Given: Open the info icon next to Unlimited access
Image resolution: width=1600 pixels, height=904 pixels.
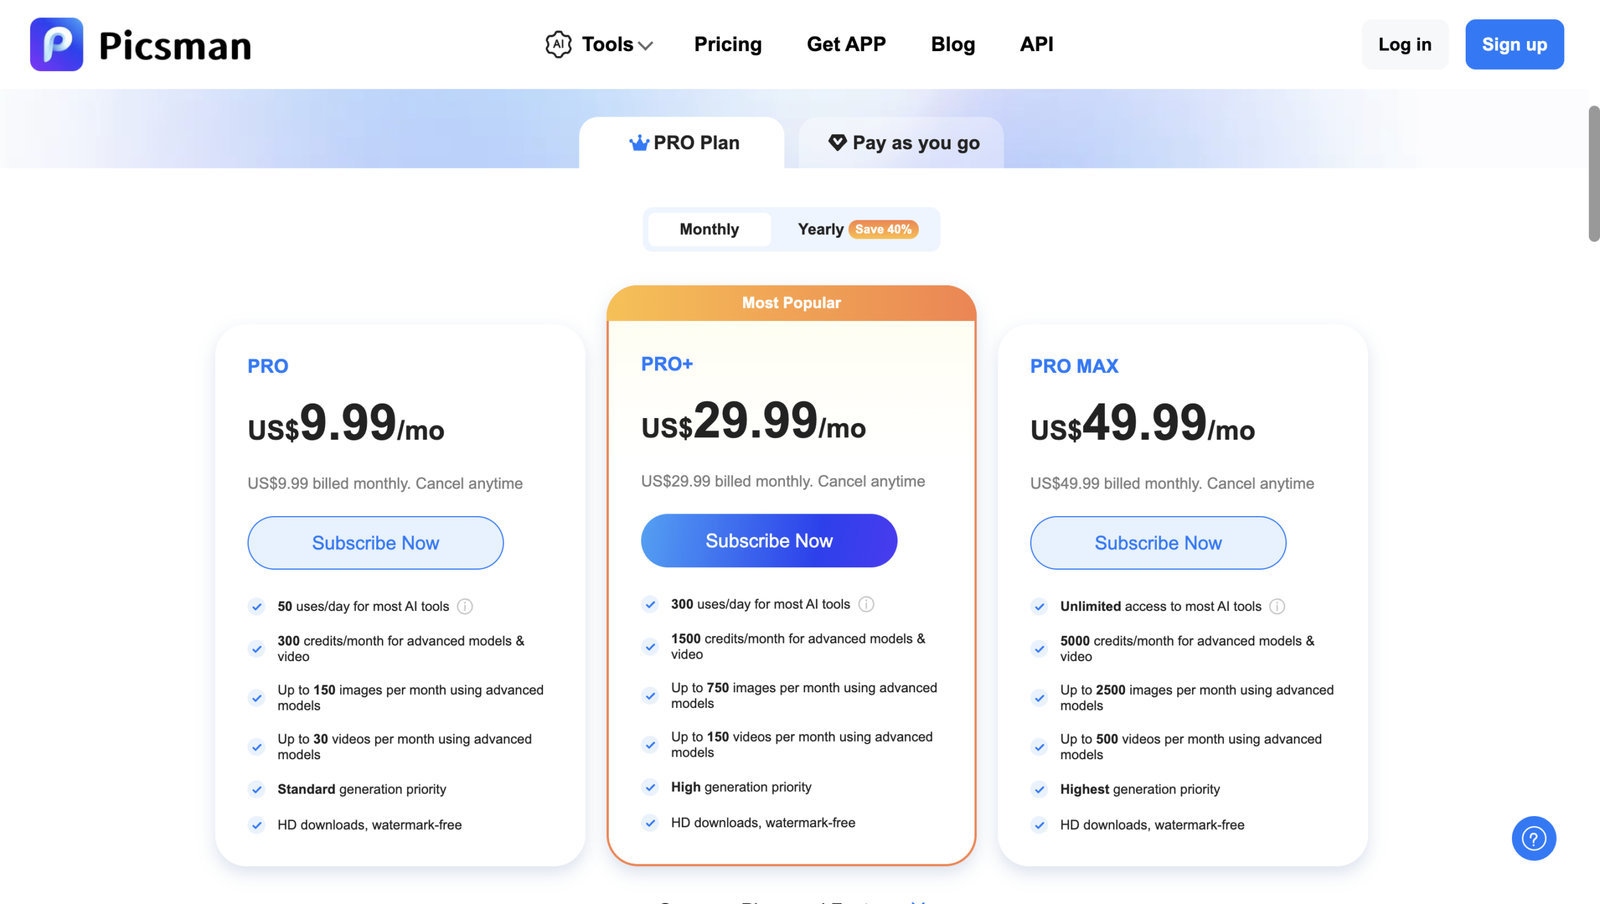Looking at the screenshot, I should (1277, 606).
